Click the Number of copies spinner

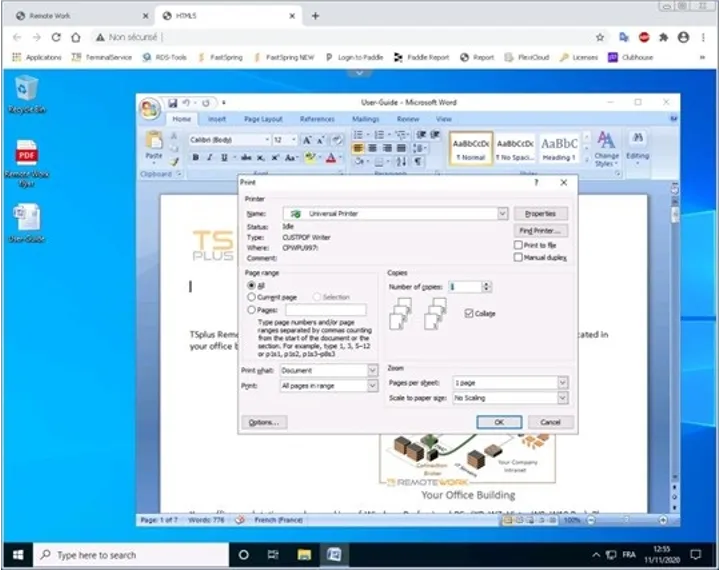(x=486, y=287)
